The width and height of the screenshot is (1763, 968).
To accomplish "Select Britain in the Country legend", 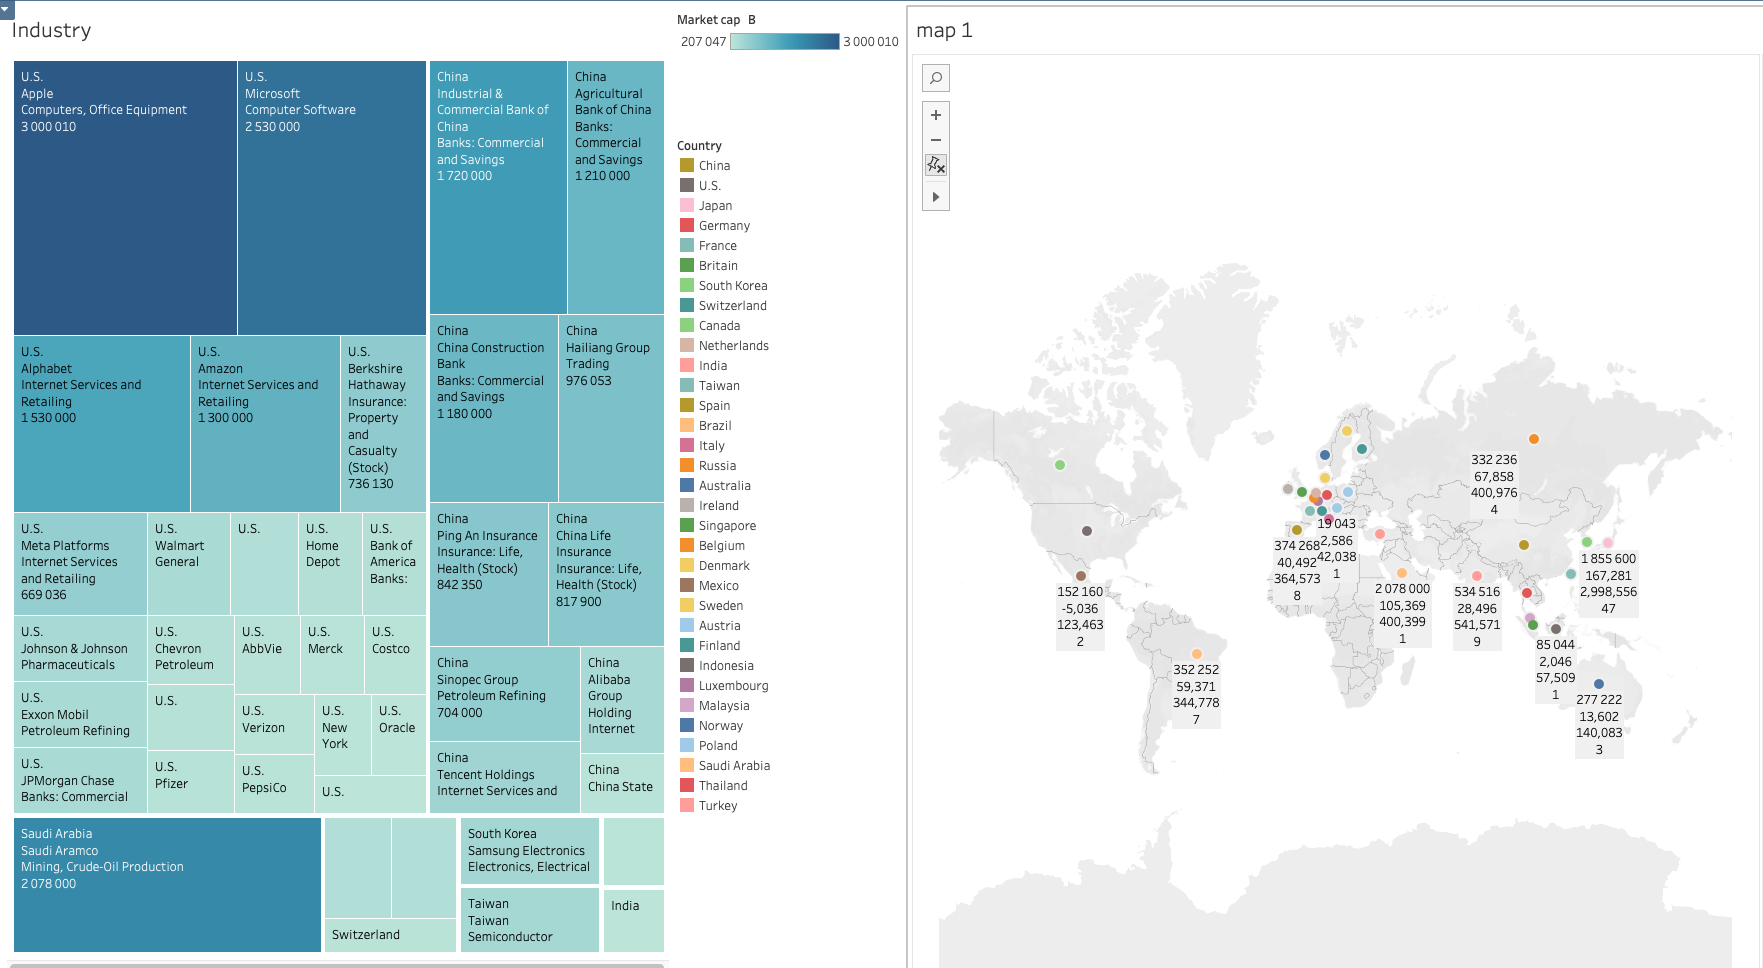I will (718, 266).
